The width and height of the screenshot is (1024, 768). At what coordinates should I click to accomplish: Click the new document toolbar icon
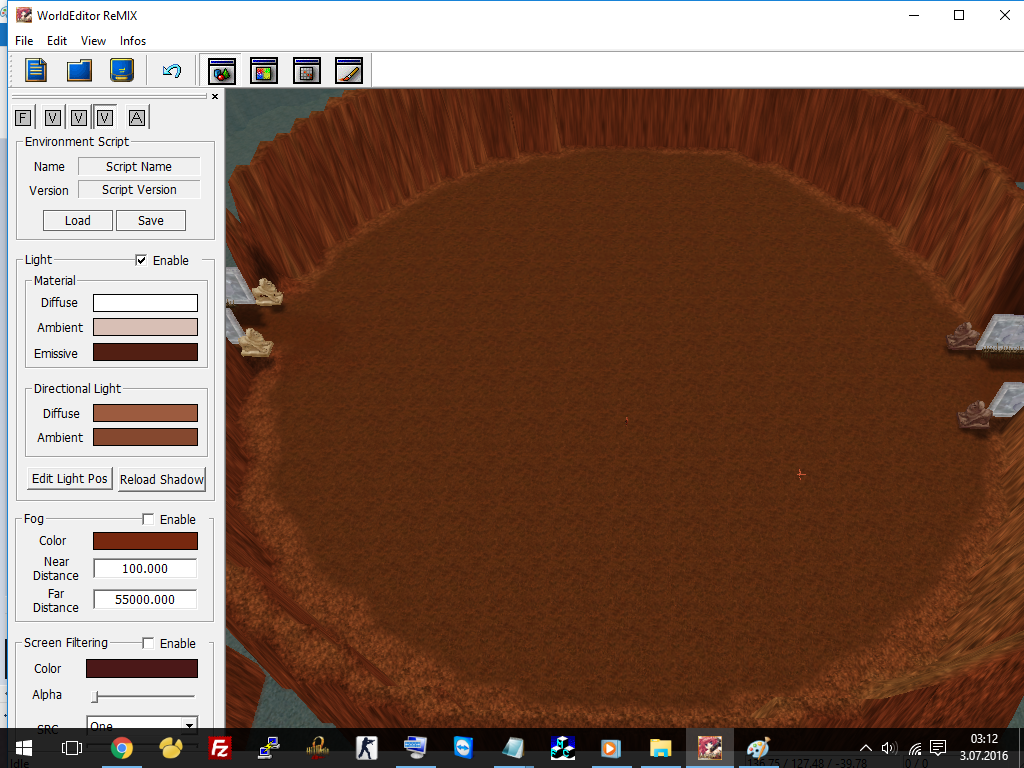(36, 70)
